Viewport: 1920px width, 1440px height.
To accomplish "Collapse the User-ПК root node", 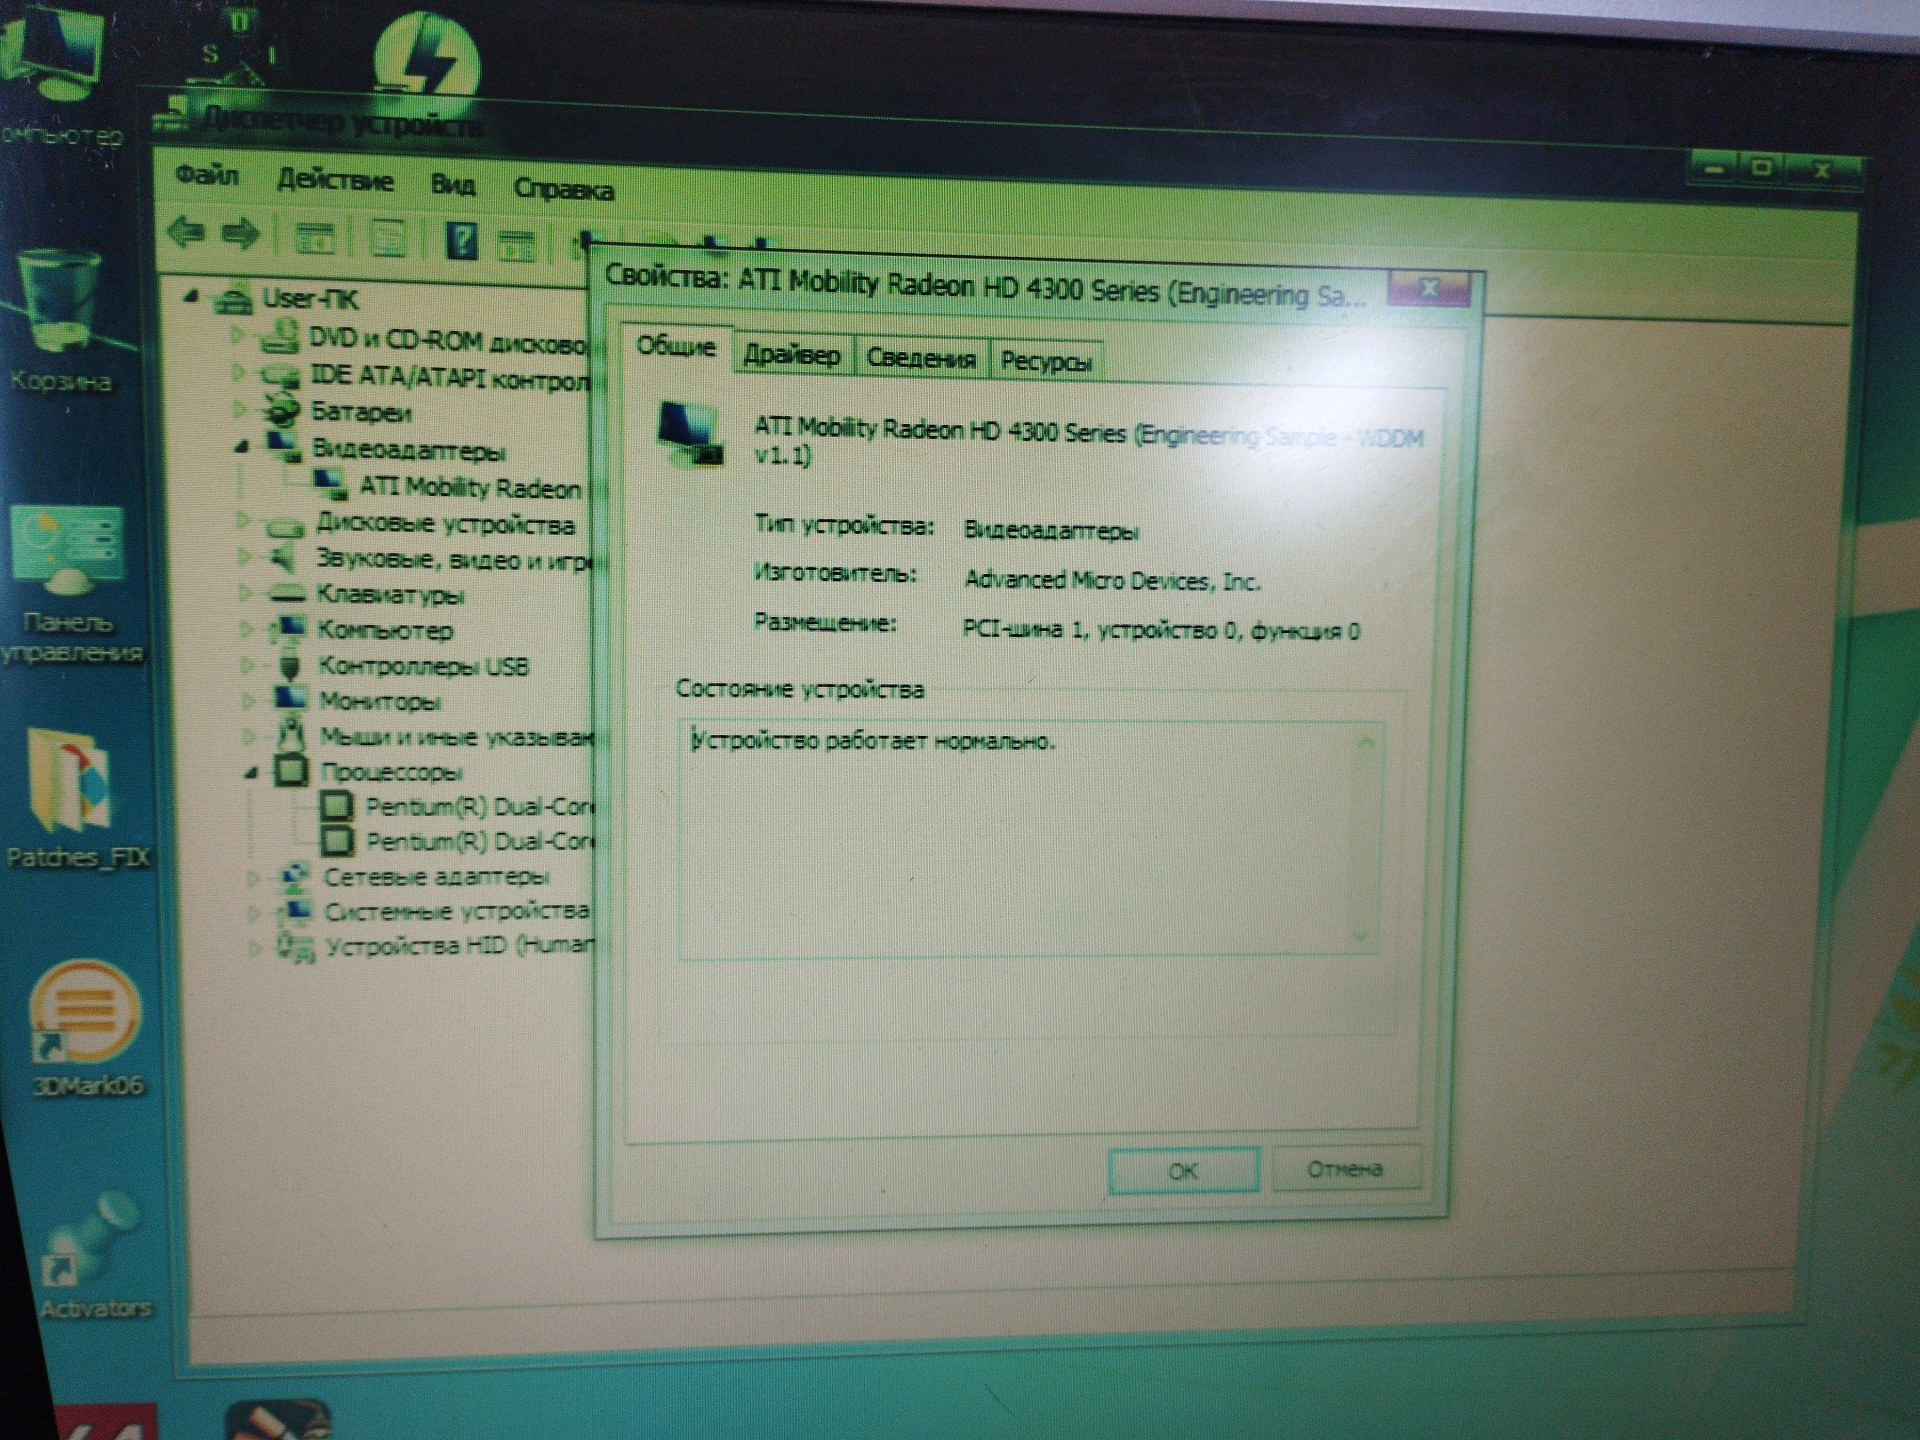I will (191, 296).
